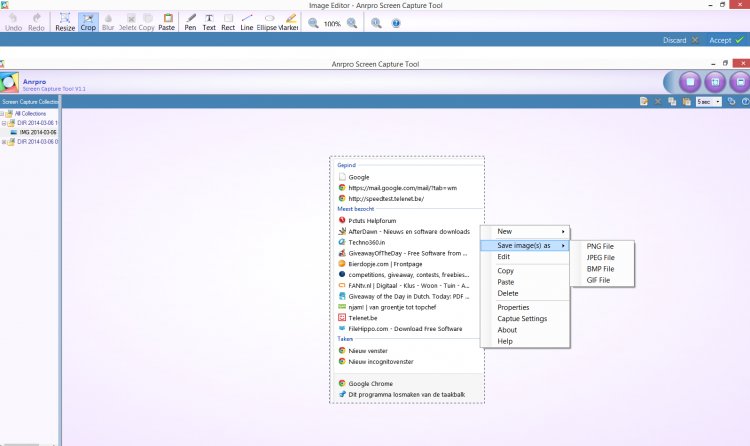Viewport: 750px width, 446px height.
Task: Choose PNG File from the submenu
Action: [x=600, y=245]
